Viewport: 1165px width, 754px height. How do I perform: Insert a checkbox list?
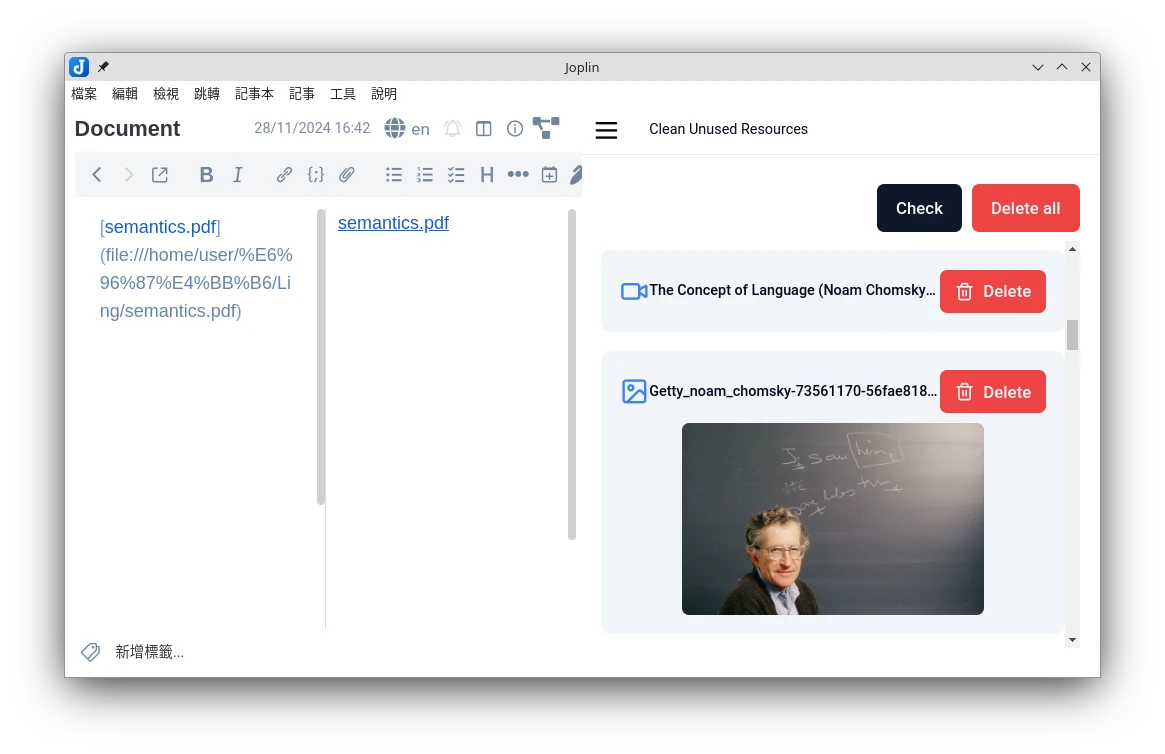[456, 175]
